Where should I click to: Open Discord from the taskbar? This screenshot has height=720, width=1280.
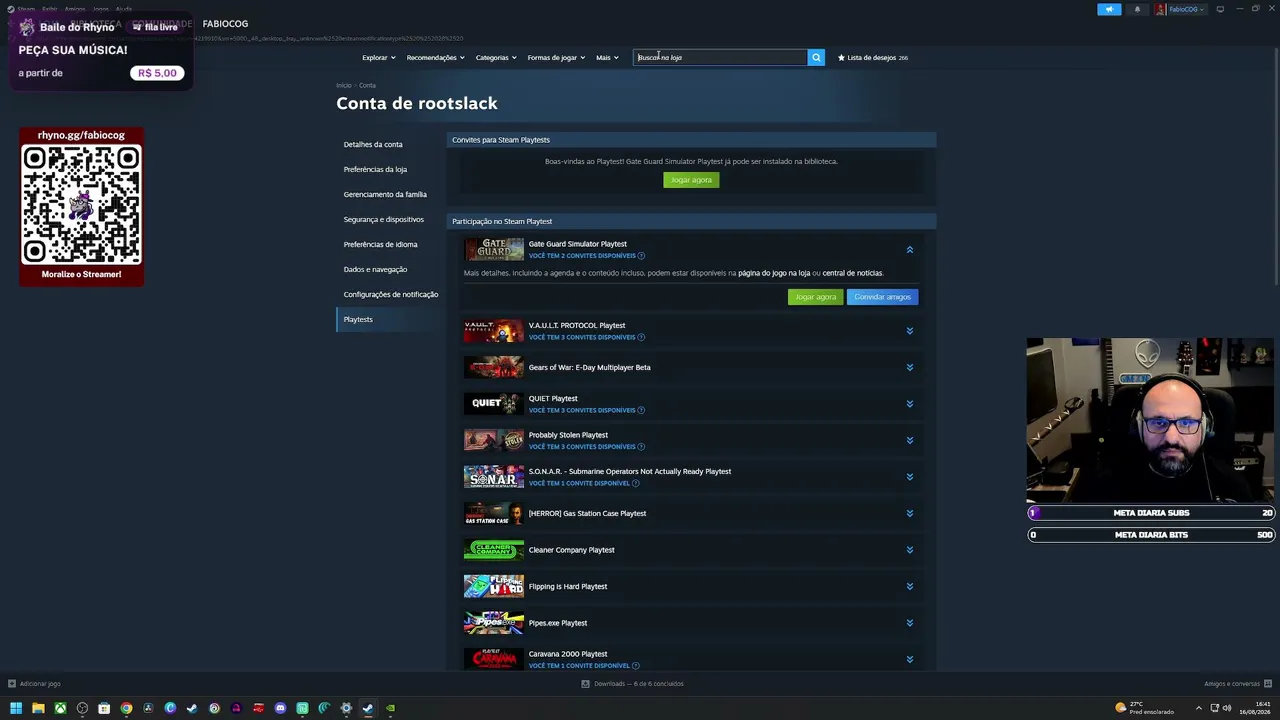tap(280, 708)
